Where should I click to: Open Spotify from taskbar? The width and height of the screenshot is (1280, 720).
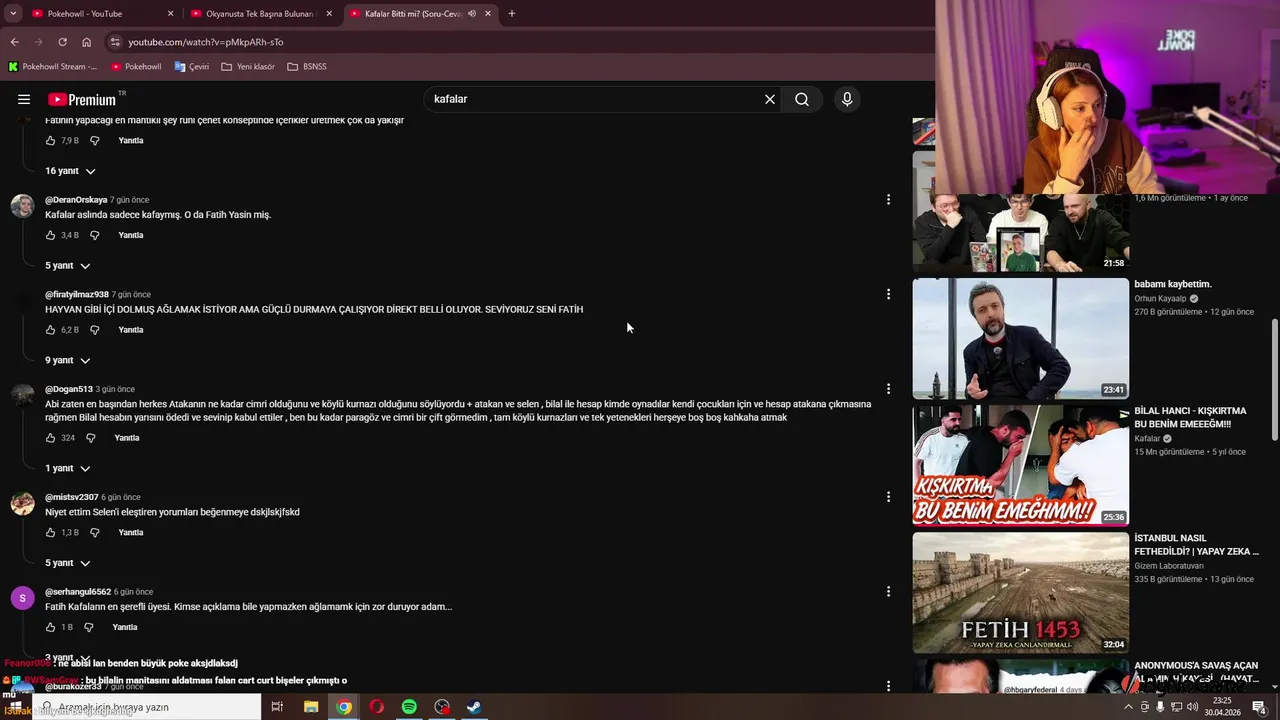pos(409,707)
